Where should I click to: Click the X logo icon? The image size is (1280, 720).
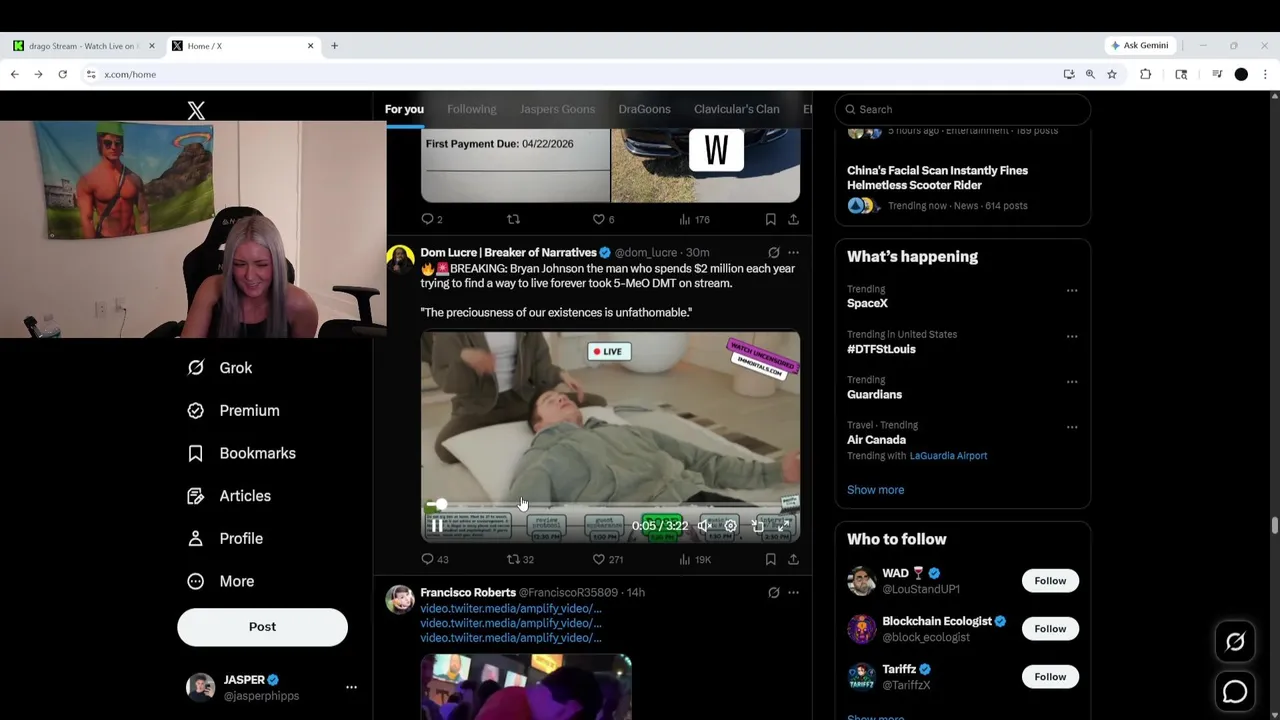click(196, 110)
